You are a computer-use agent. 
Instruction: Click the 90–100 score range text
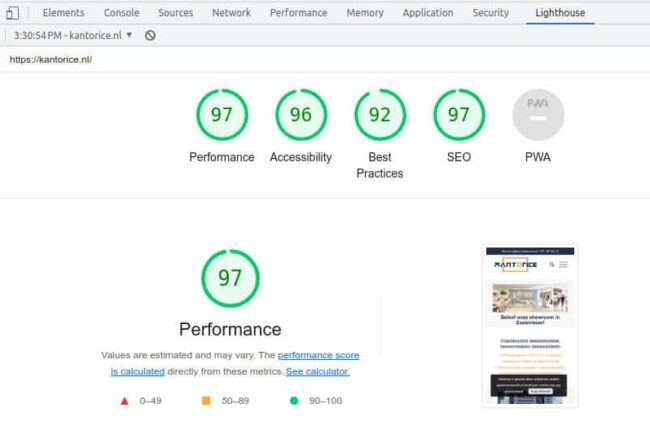[x=325, y=401]
